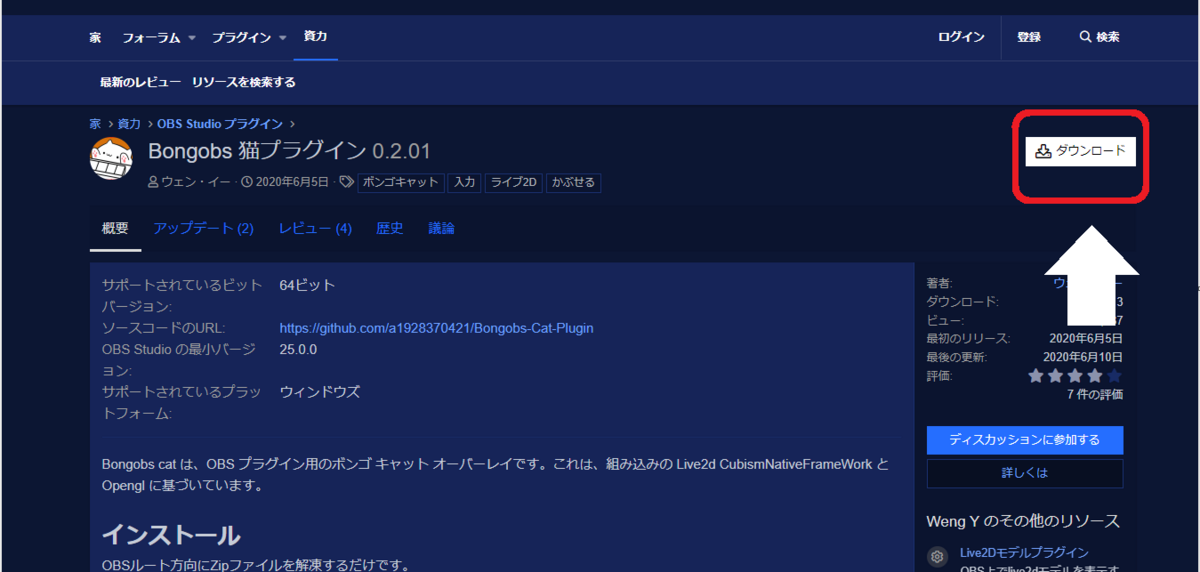Click the 25.0.0 version text

coord(298,350)
